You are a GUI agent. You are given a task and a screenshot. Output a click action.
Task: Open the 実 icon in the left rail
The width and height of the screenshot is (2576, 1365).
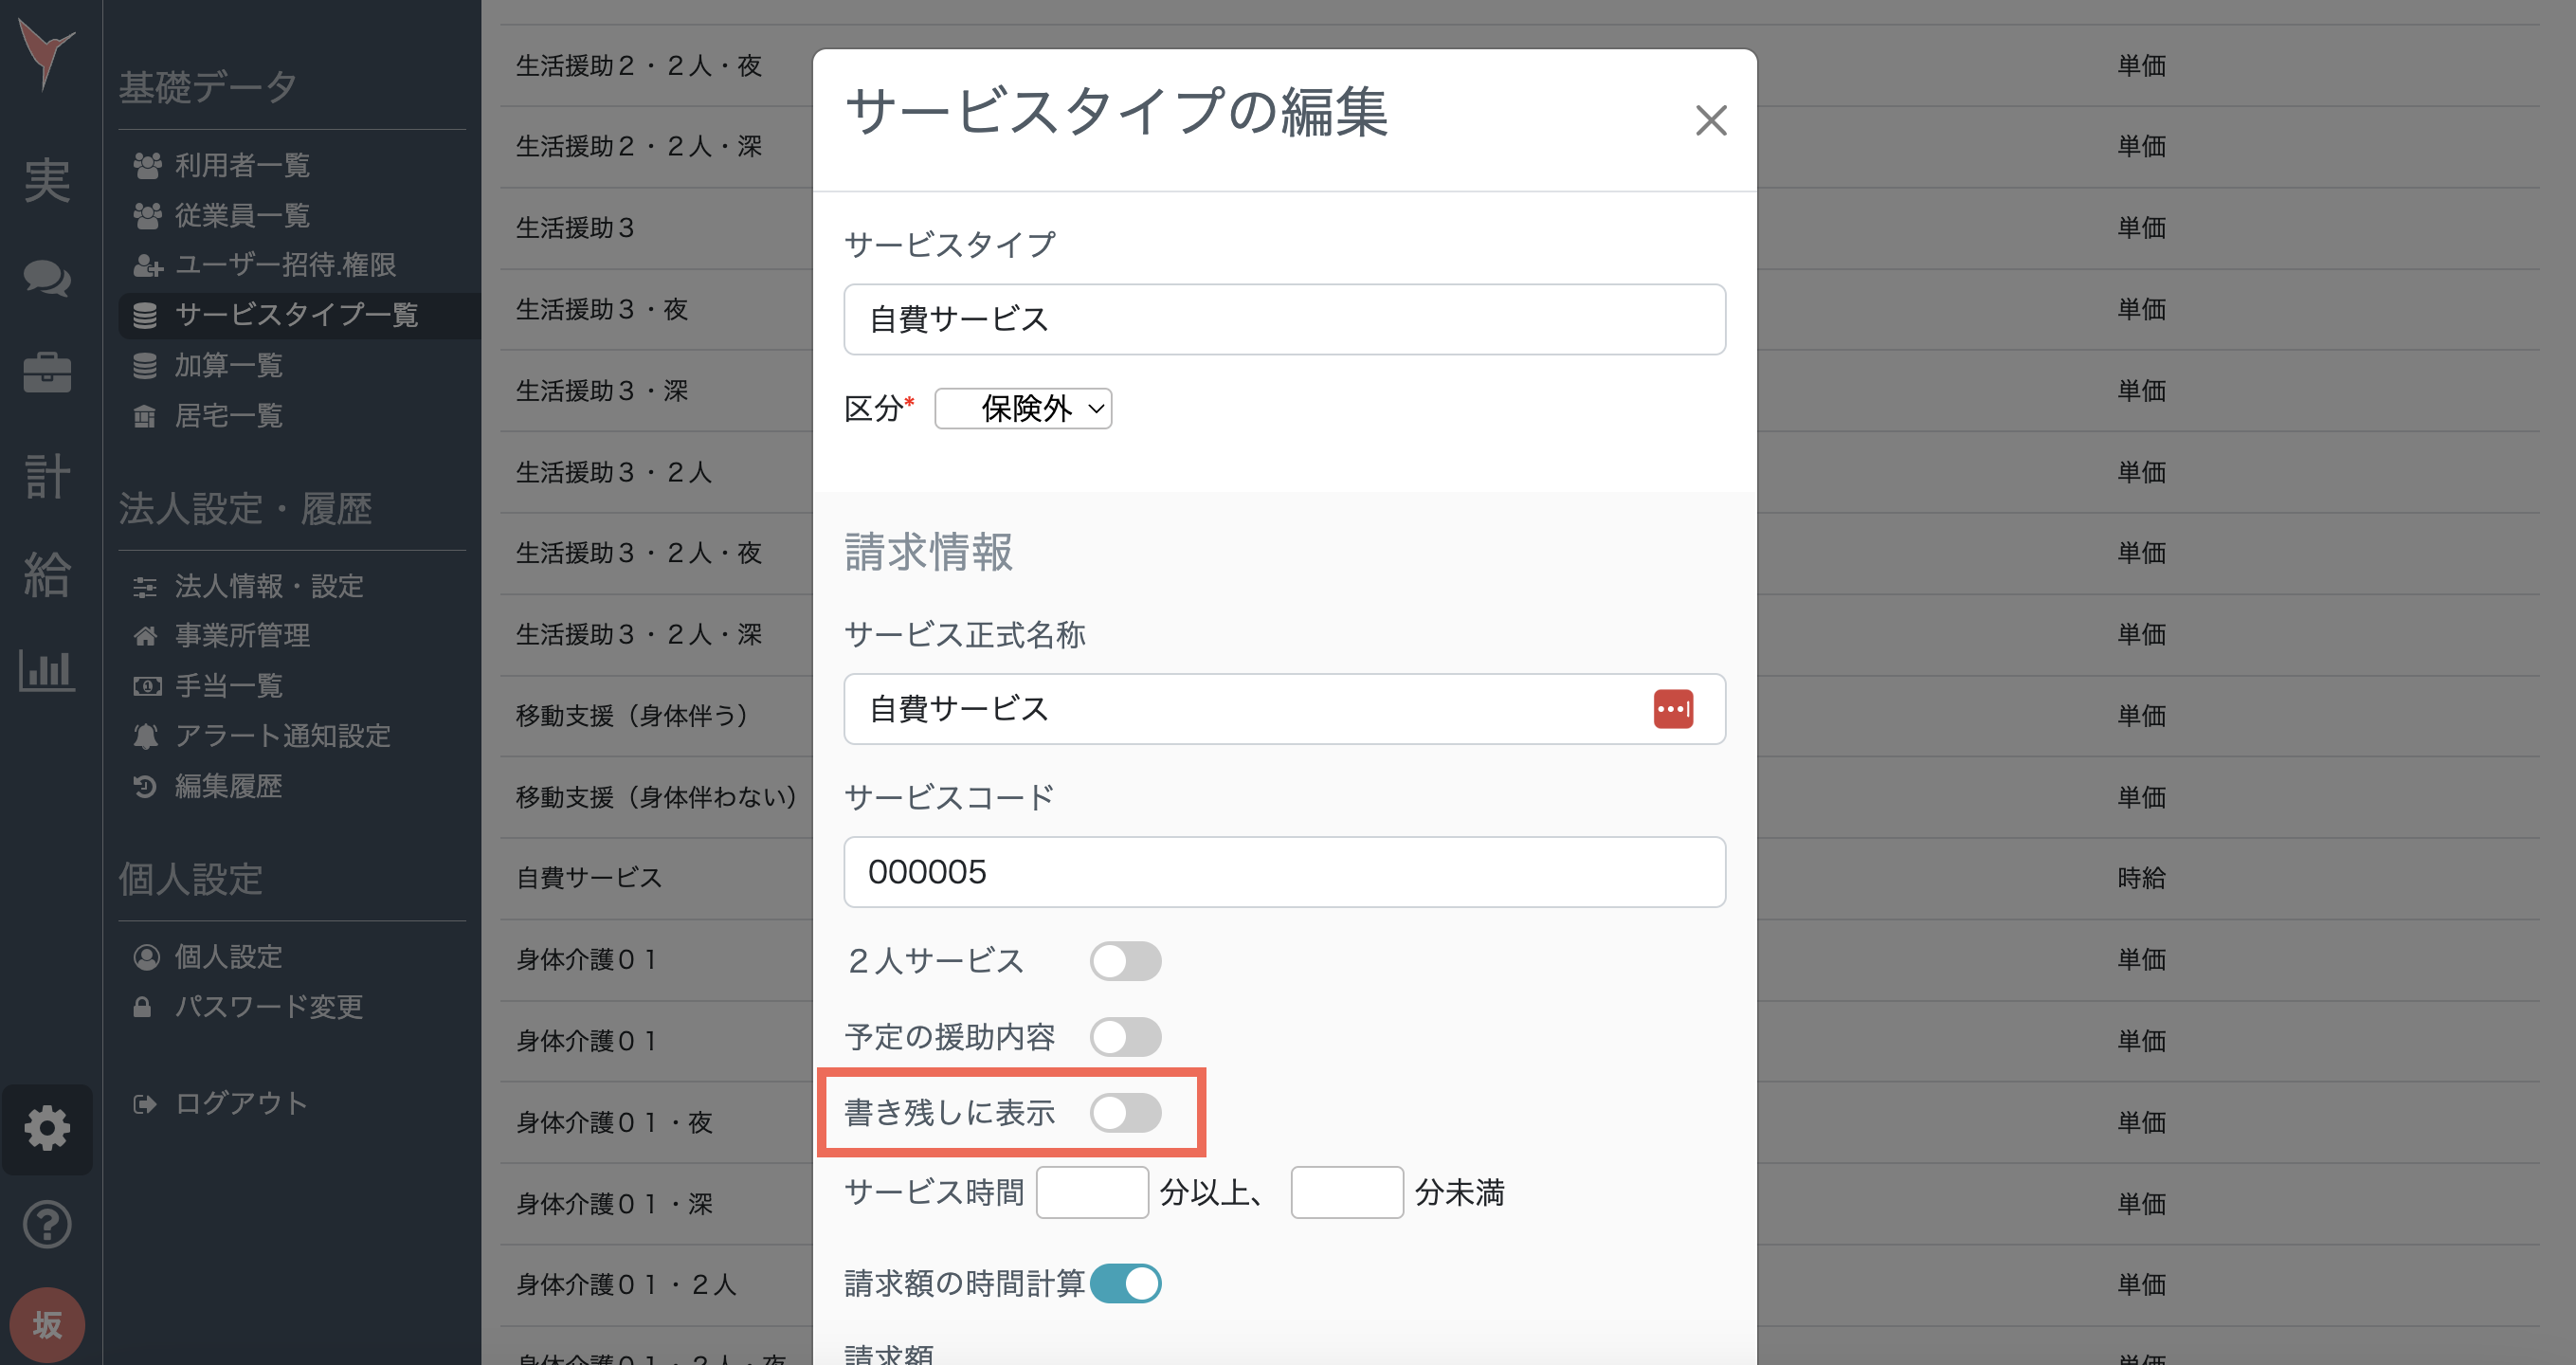coord(48,180)
